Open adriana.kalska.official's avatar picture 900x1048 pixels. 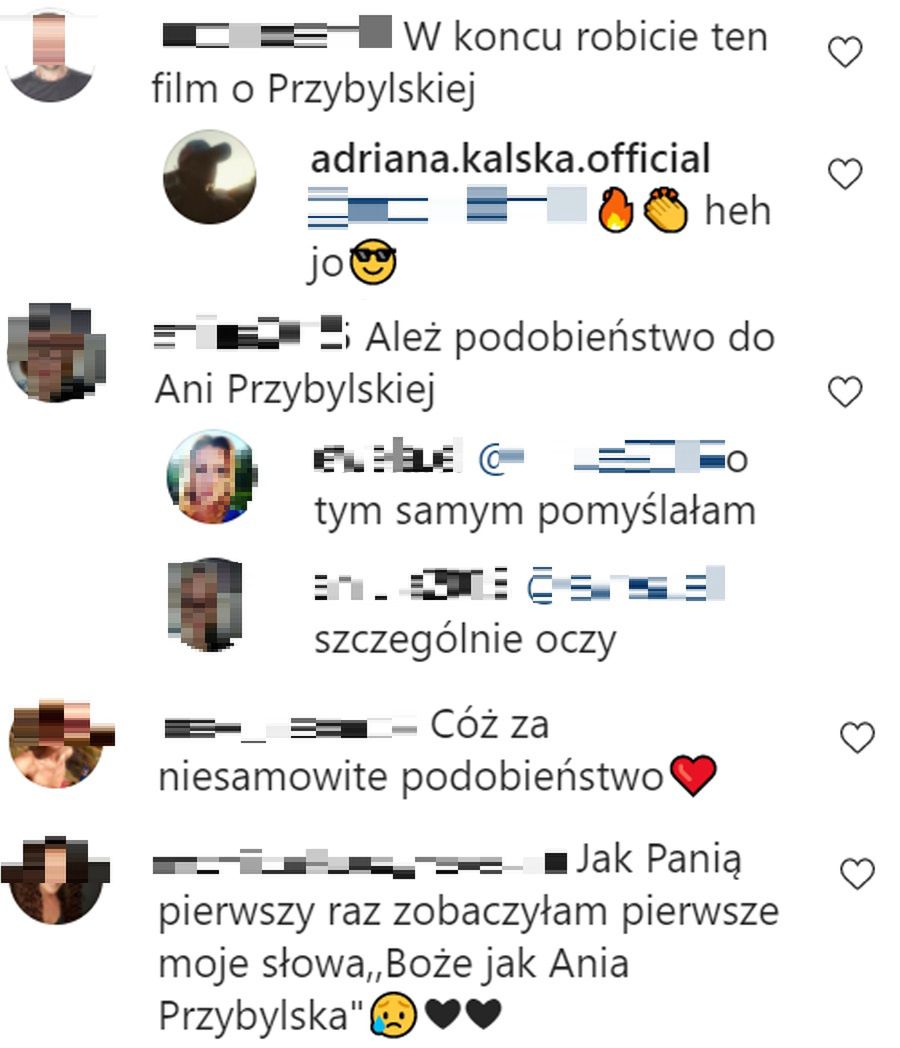click(210, 176)
